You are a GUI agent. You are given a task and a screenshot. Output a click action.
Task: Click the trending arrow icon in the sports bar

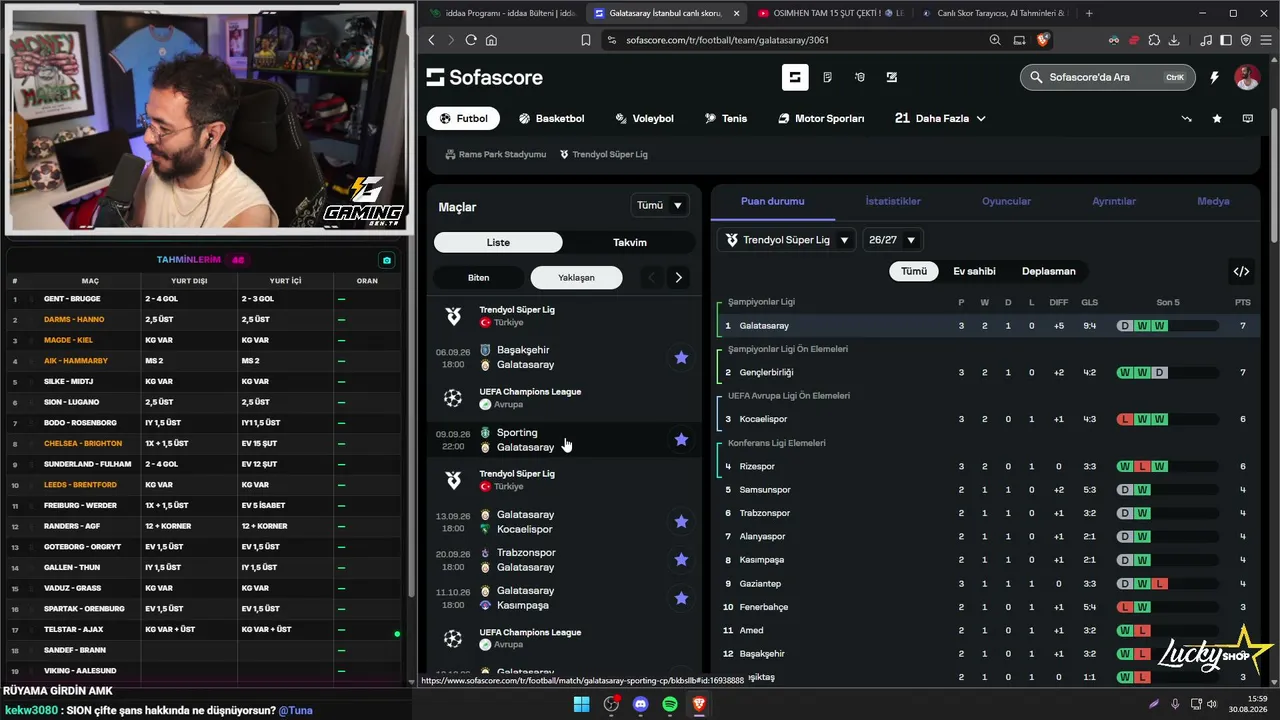click(1187, 118)
